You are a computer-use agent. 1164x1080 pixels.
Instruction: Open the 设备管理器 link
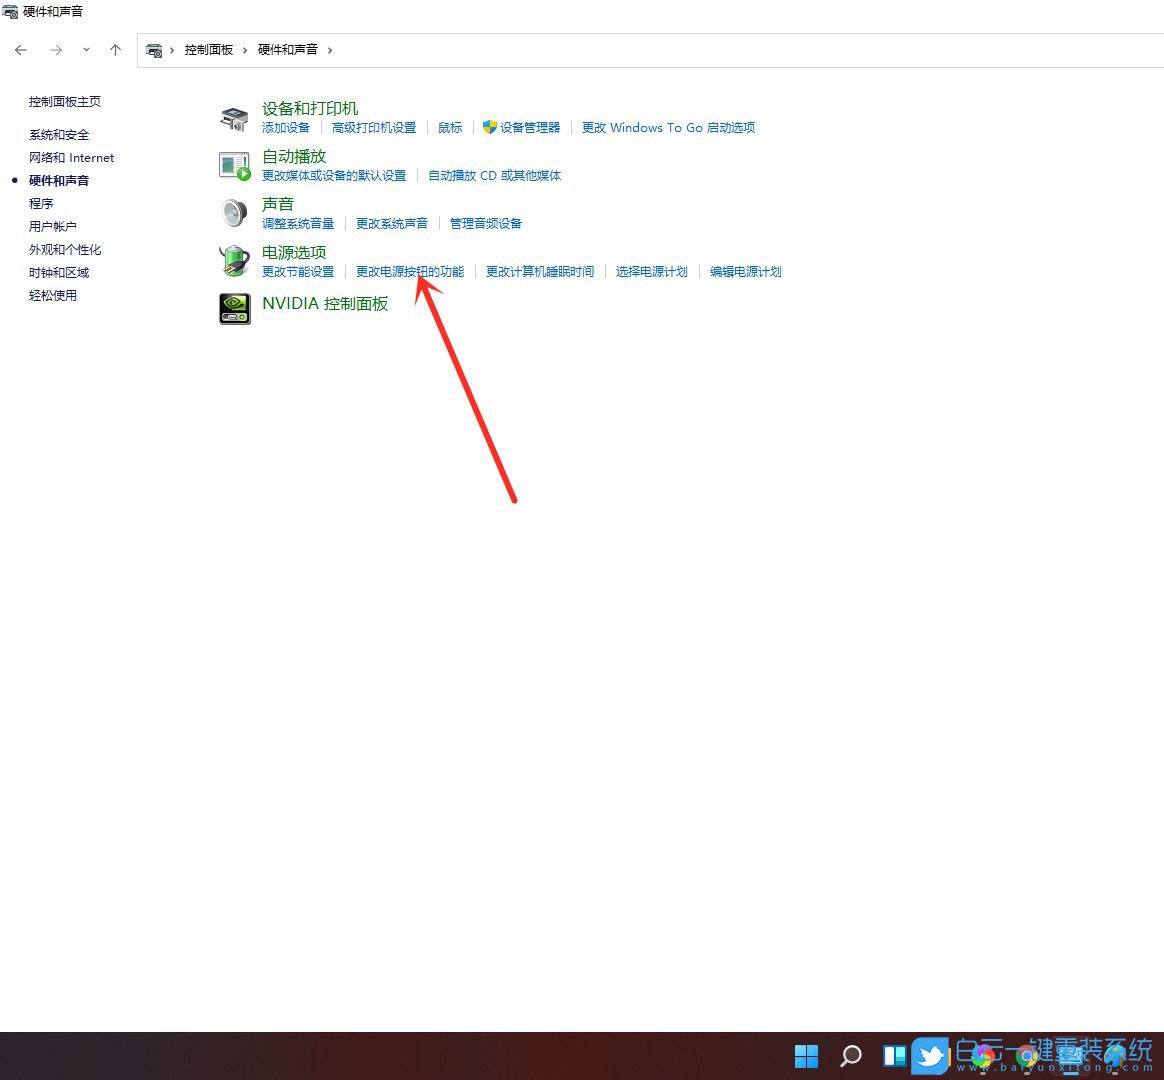pos(530,128)
